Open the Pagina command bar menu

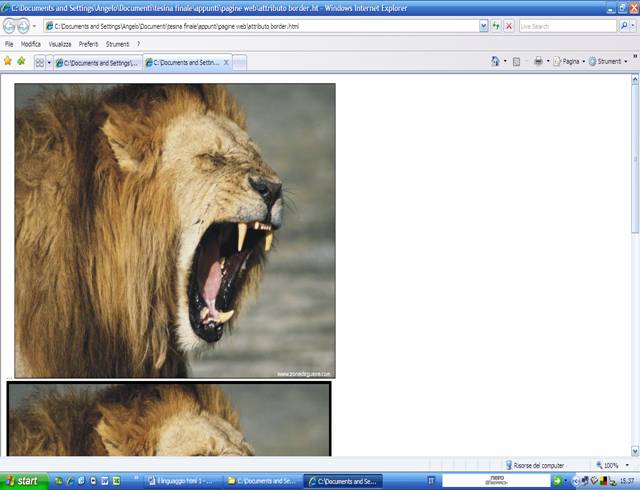click(x=569, y=61)
